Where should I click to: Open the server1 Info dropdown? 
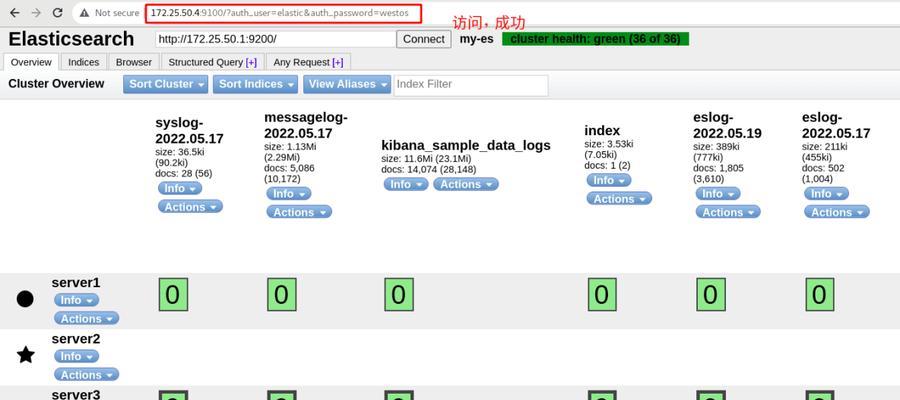pyautogui.click(x=76, y=300)
